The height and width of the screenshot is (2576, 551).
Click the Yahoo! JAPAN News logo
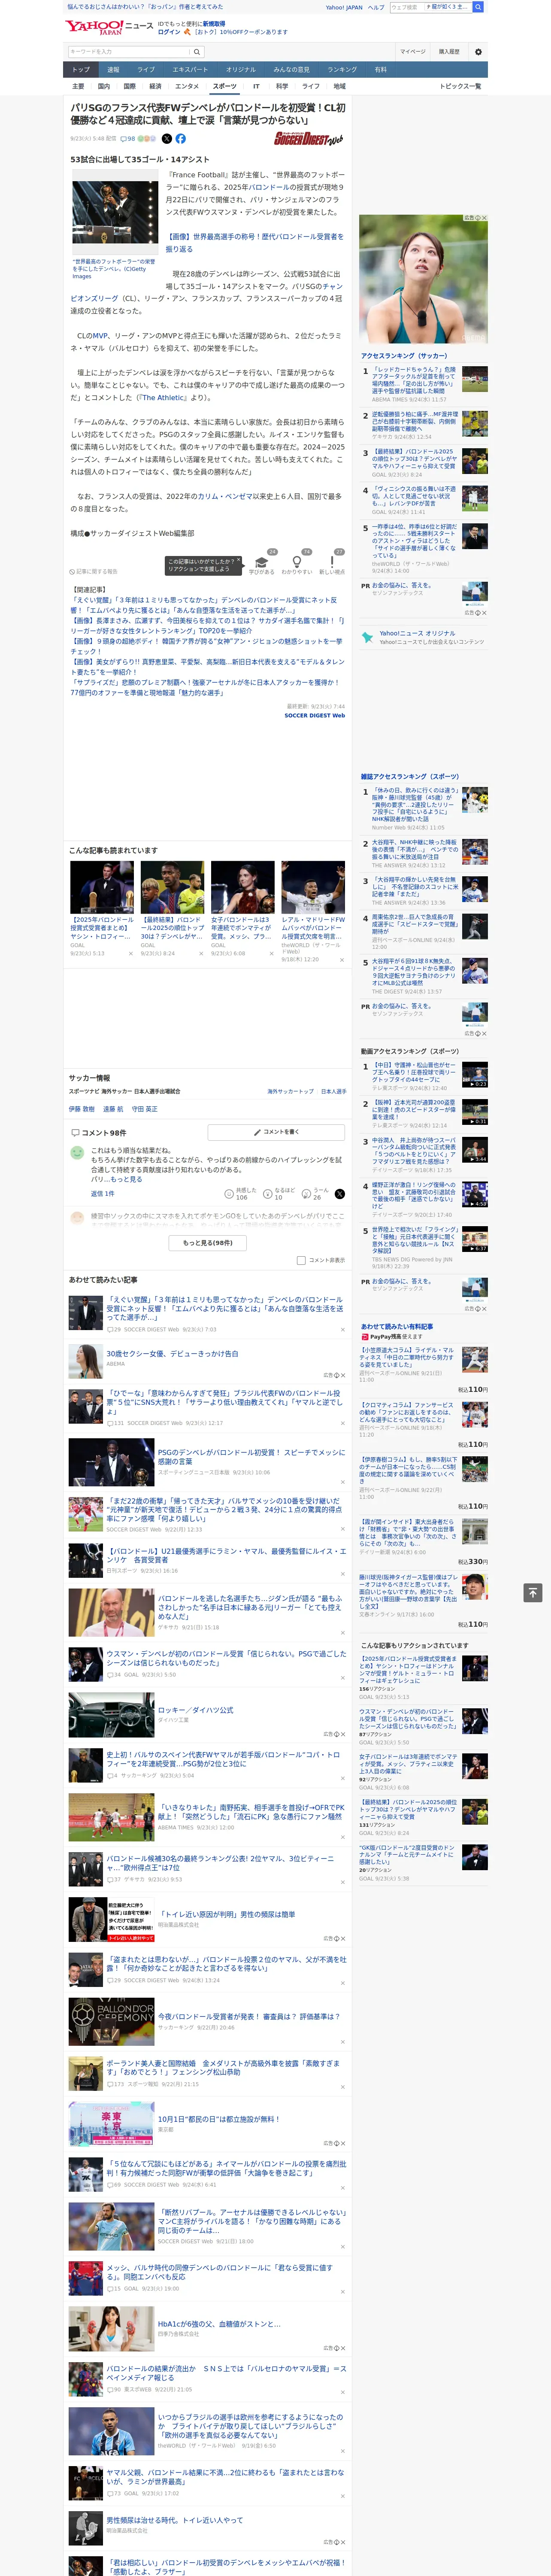[x=109, y=27]
